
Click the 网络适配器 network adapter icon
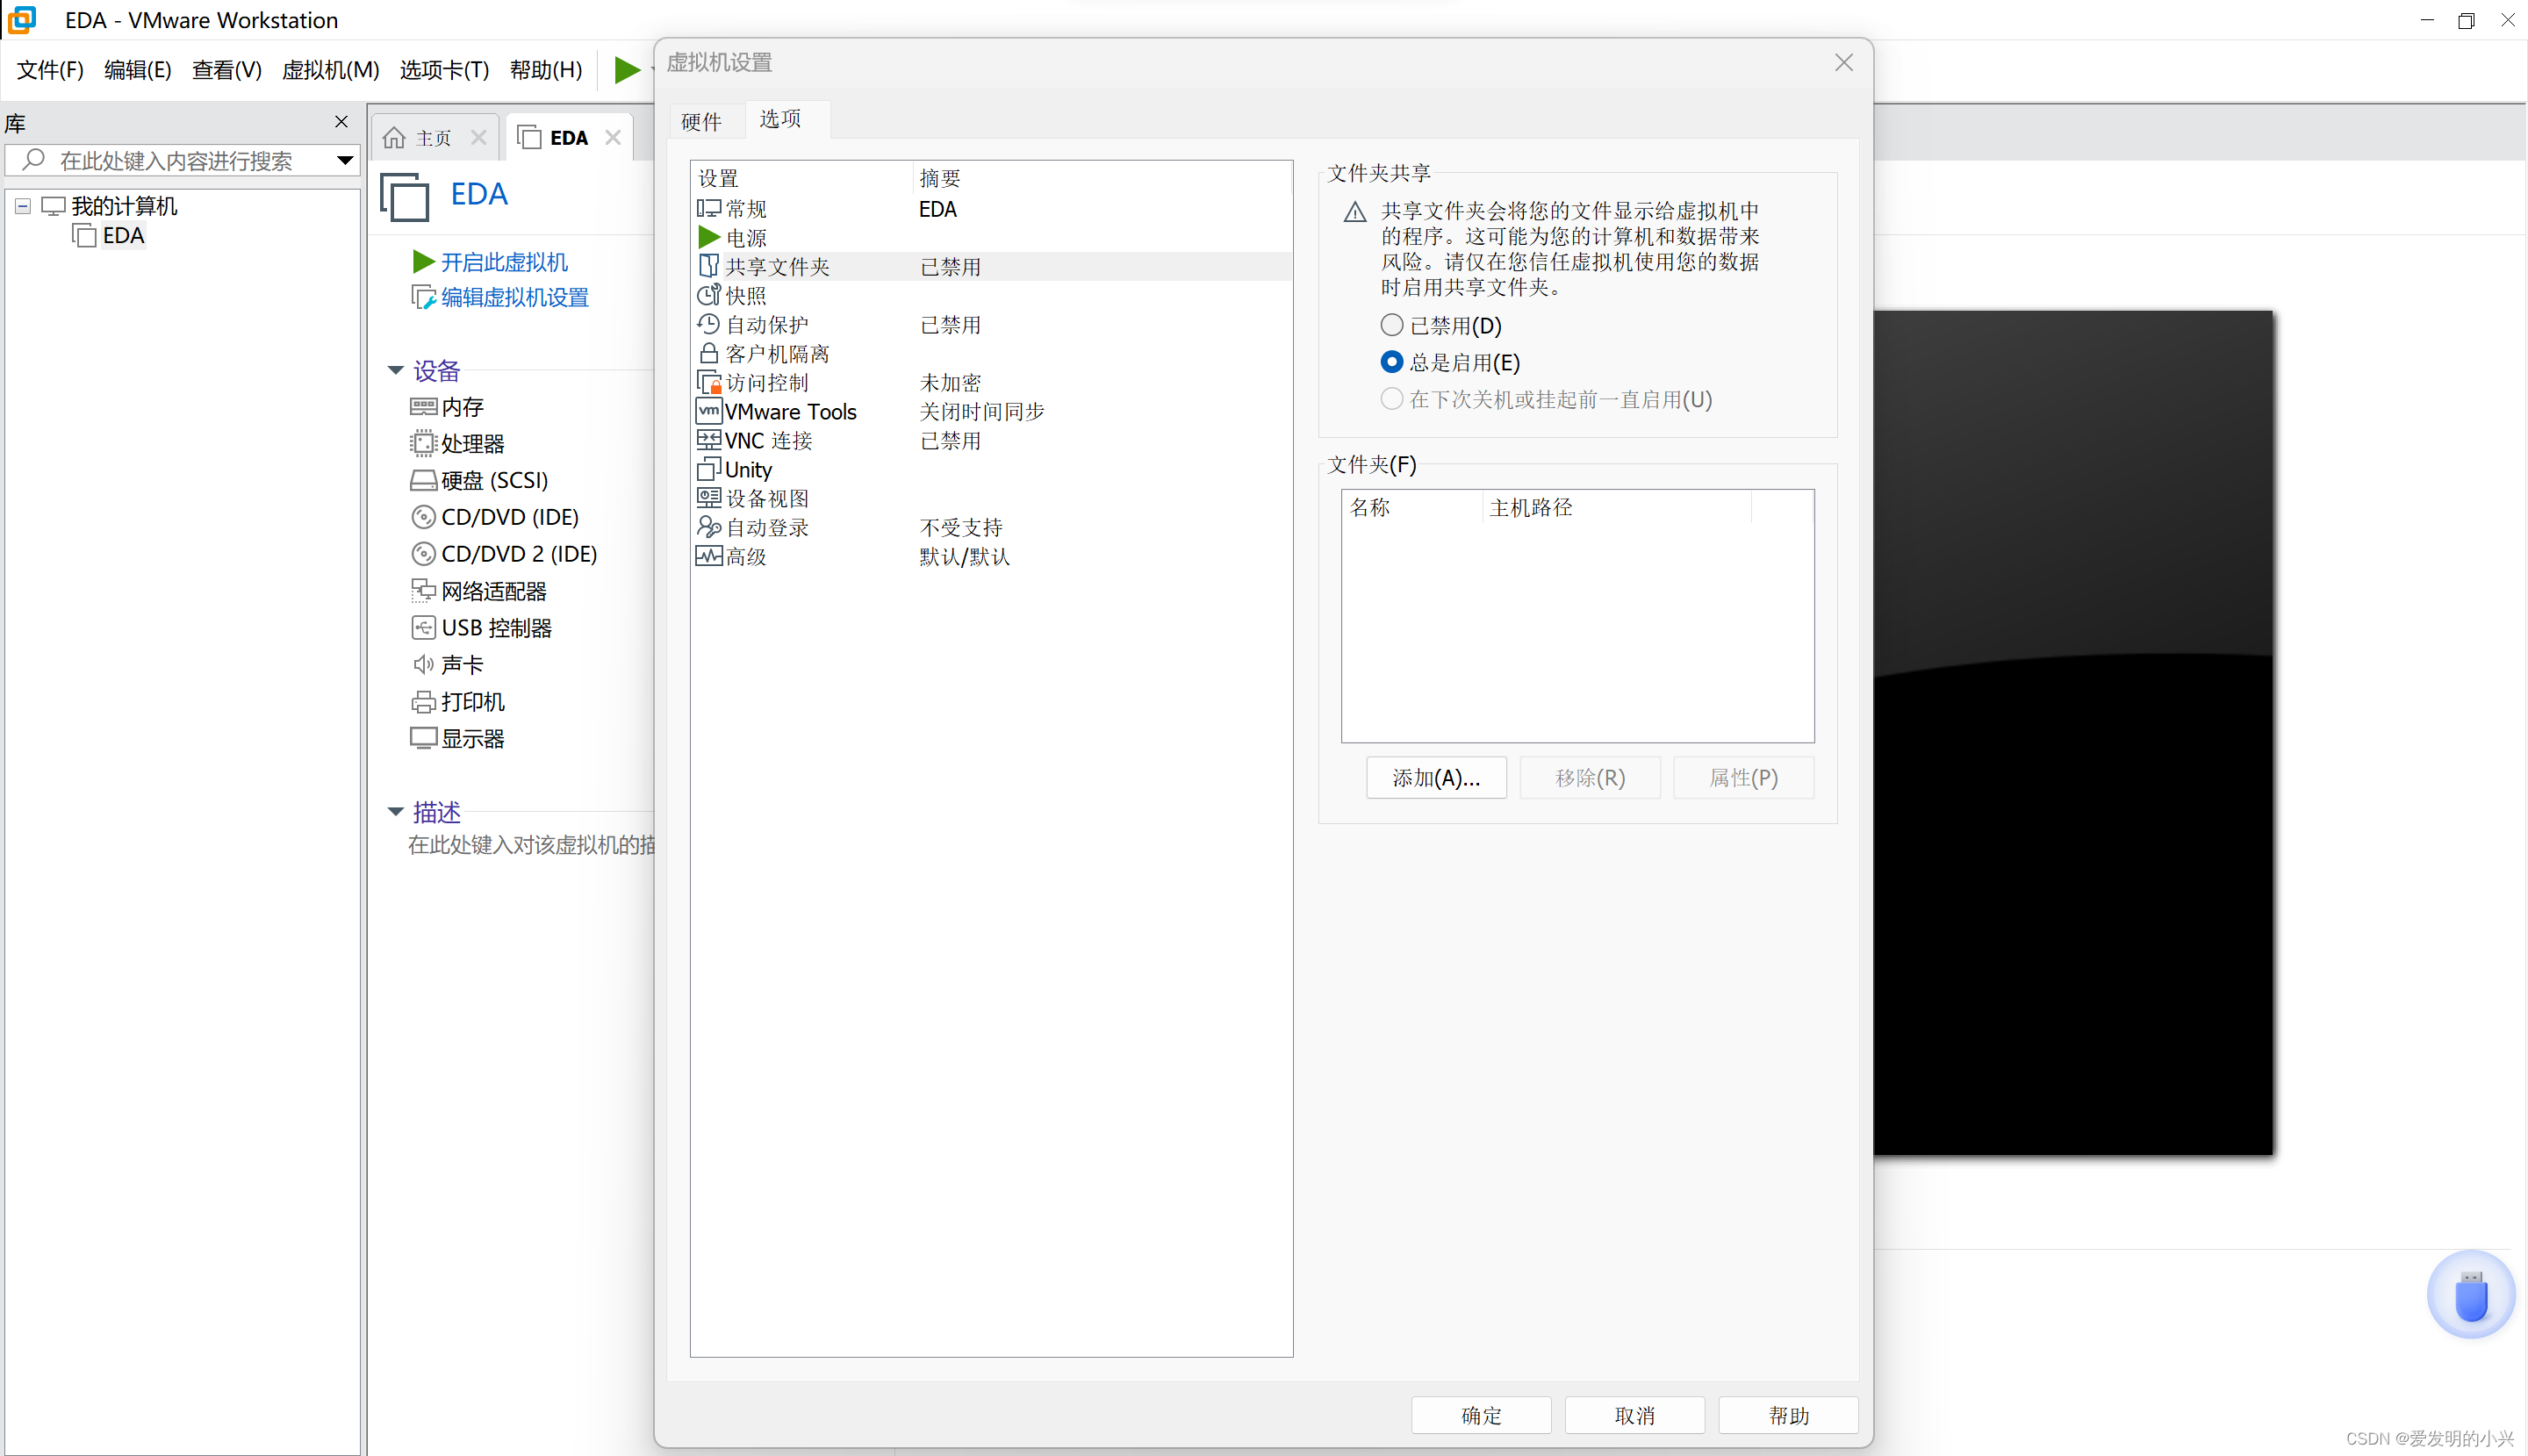point(423,591)
